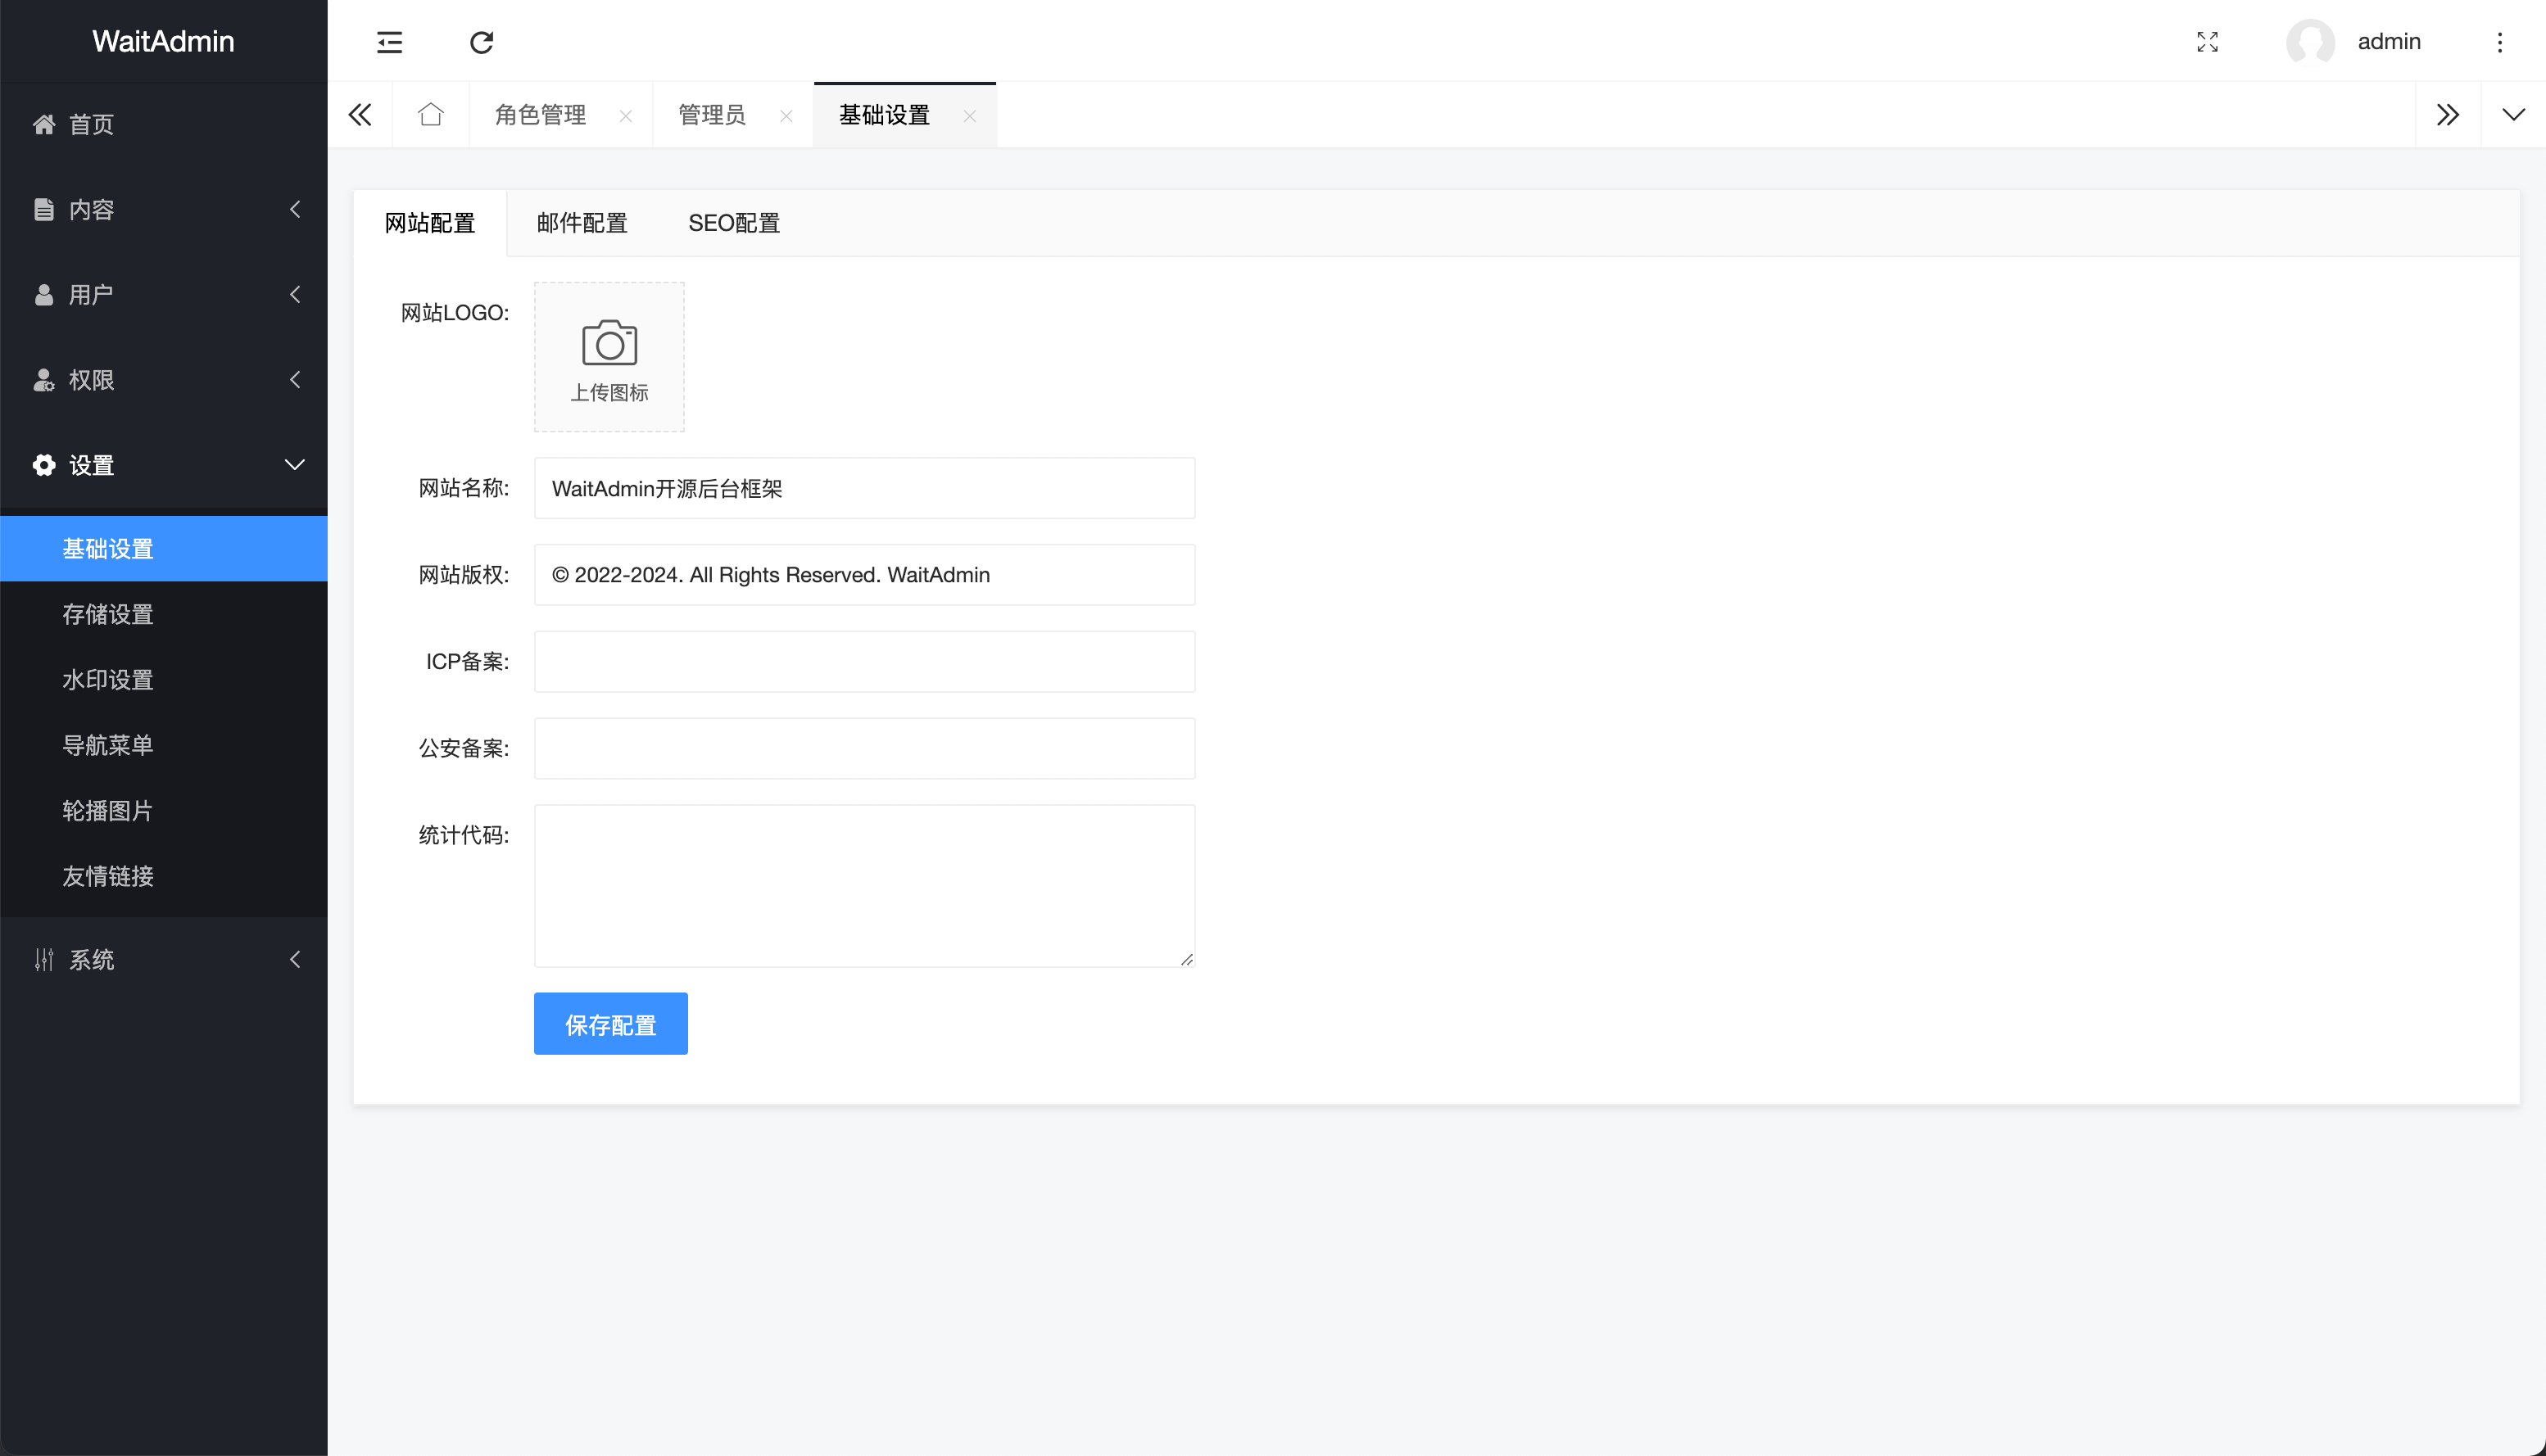Viewport: 2546px width, 1456px height.
Task: Collapse the 设置 submenu chevron
Action: click(x=293, y=464)
